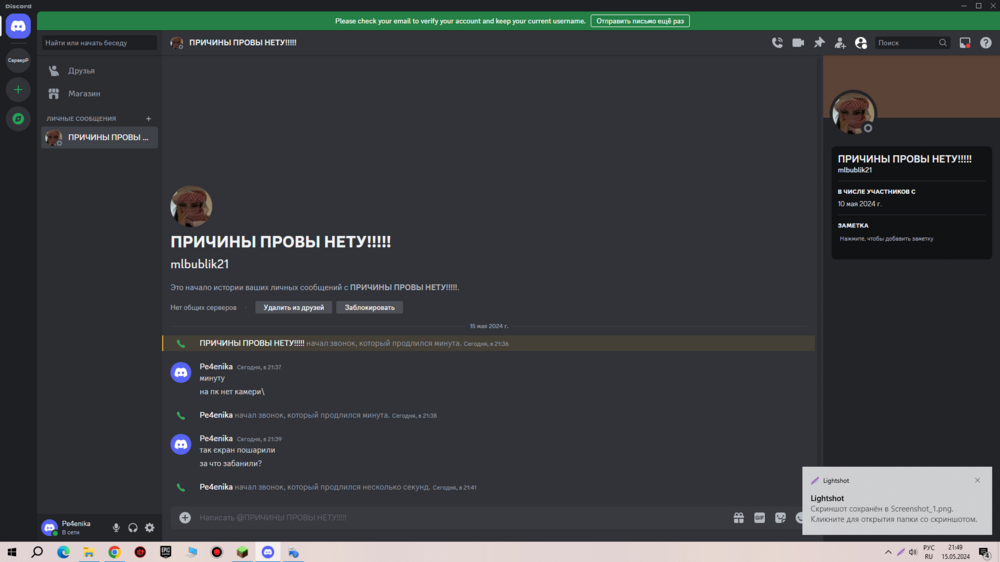This screenshot has height=562, width=1000.
Task: Click message text 'на пк нет камери\'
Action: (x=232, y=392)
